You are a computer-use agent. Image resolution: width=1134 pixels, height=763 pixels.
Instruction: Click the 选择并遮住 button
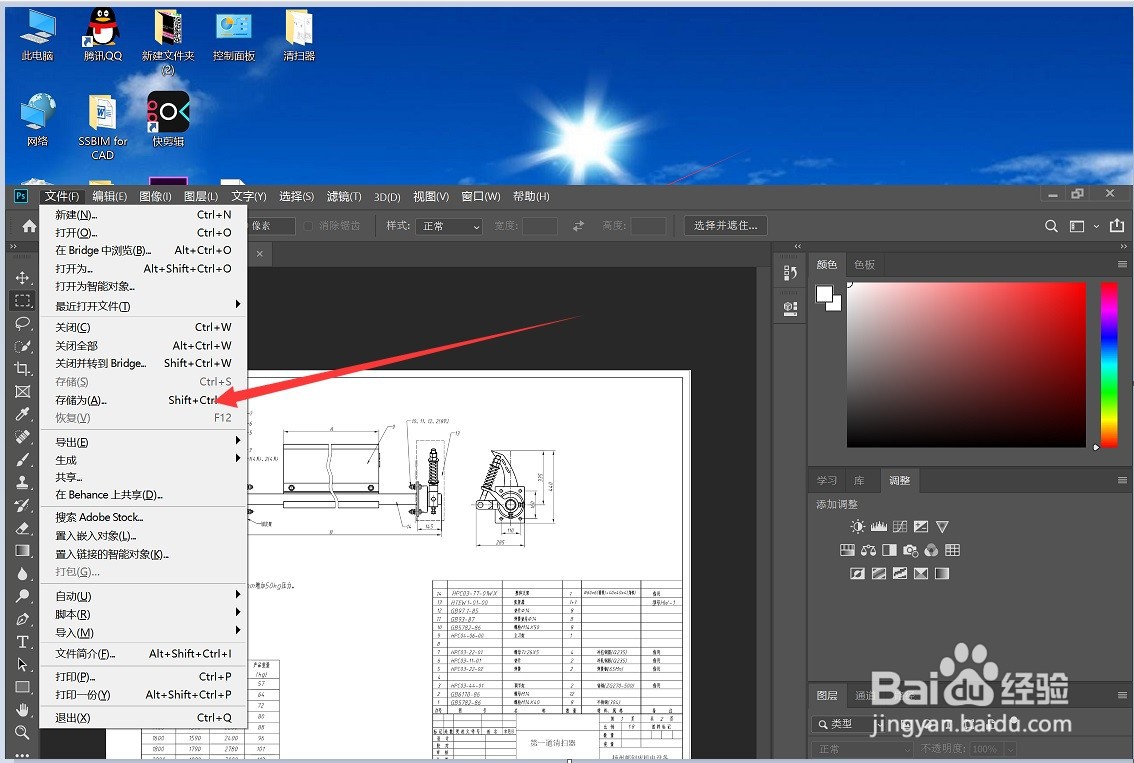tap(725, 226)
